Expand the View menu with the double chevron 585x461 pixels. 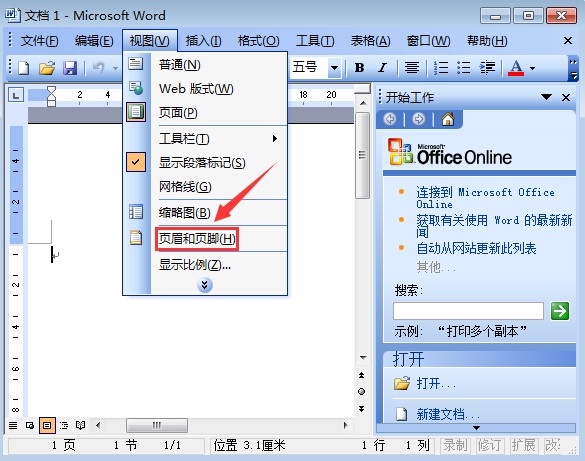[x=204, y=285]
